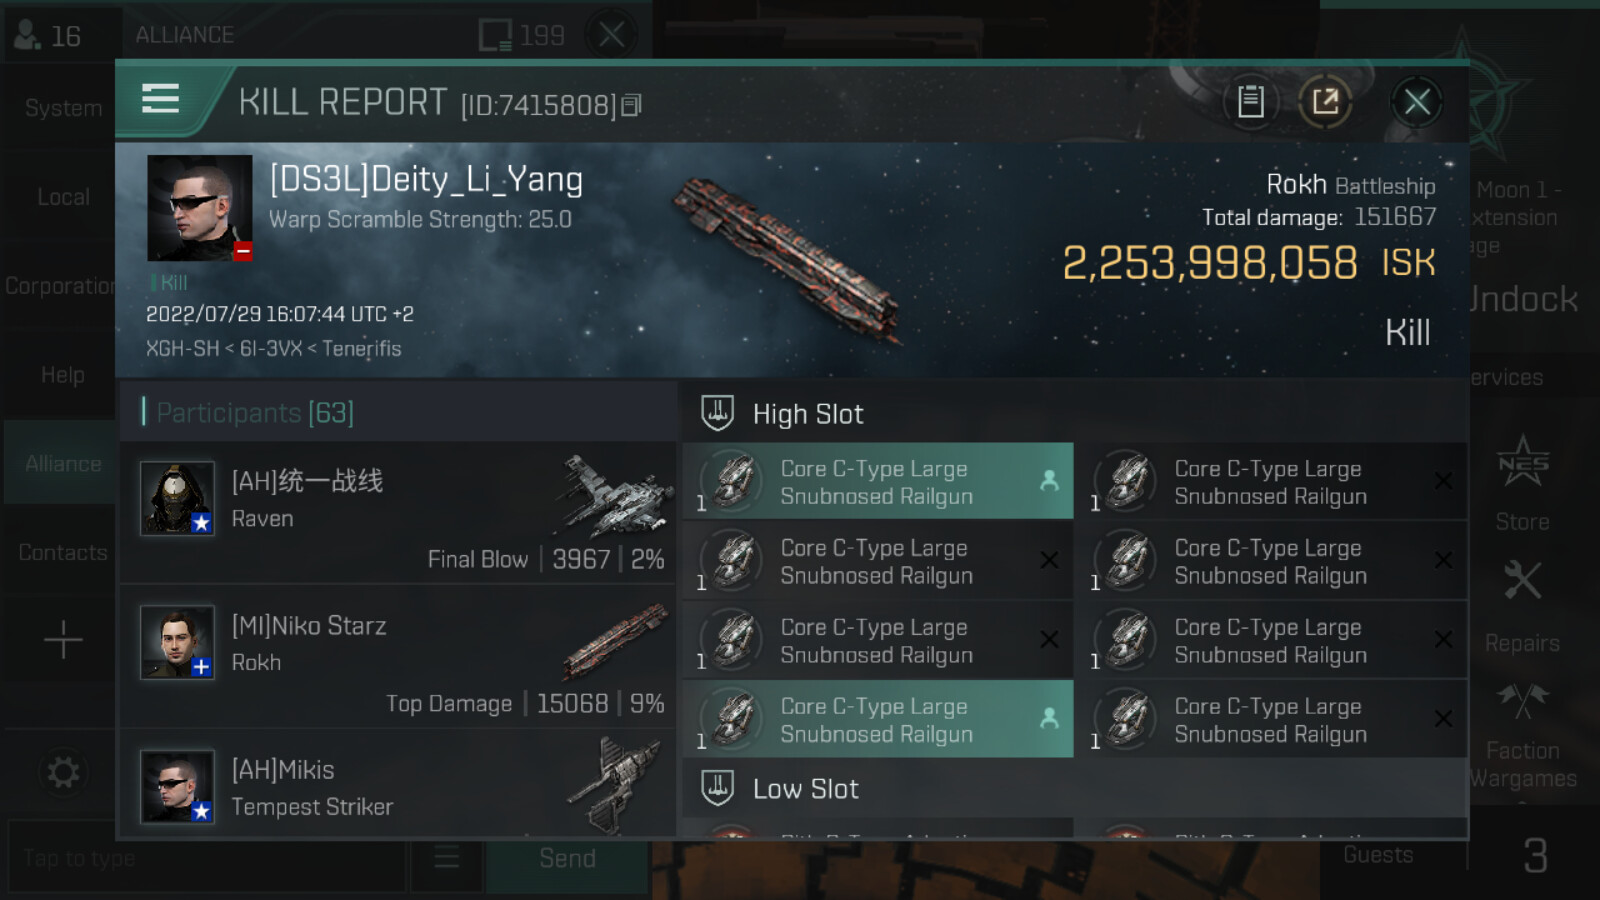The height and width of the screenshot is (900, 1600).
Task: Click the Tap to type chat field
Action: coord(207,858)
